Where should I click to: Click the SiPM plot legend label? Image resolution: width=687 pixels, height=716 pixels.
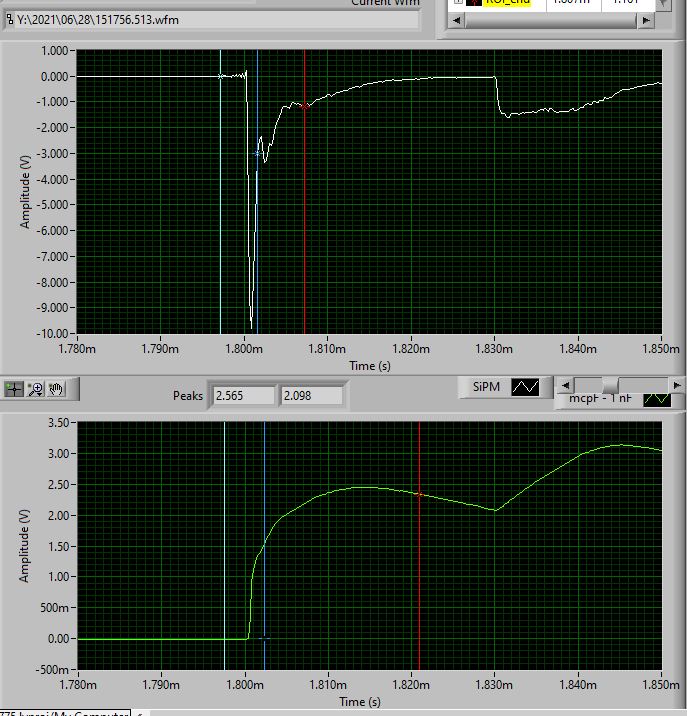486,387
